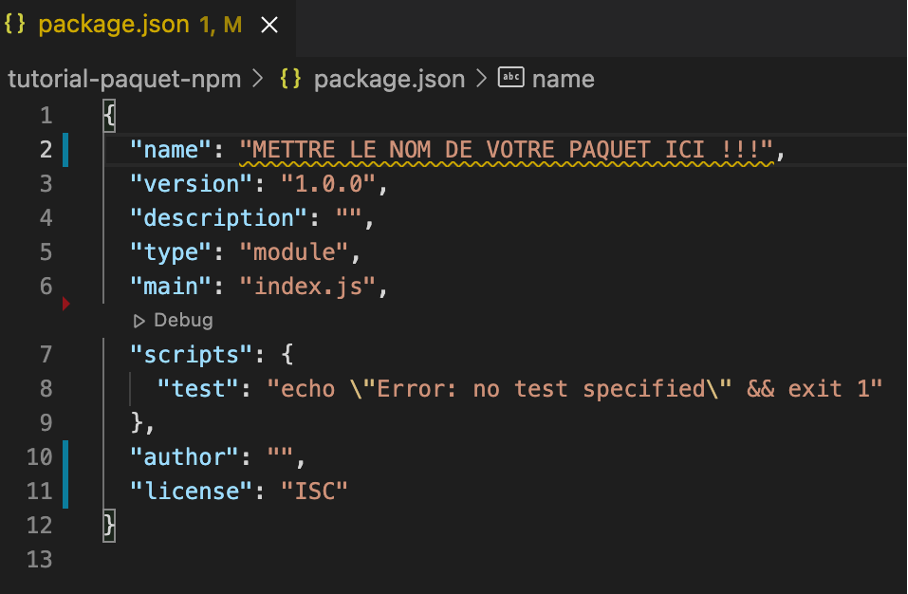Viewport: 908px width, 594px height.
Task: Click the modified-line indicator beside line 2
Action: point(64,149)
